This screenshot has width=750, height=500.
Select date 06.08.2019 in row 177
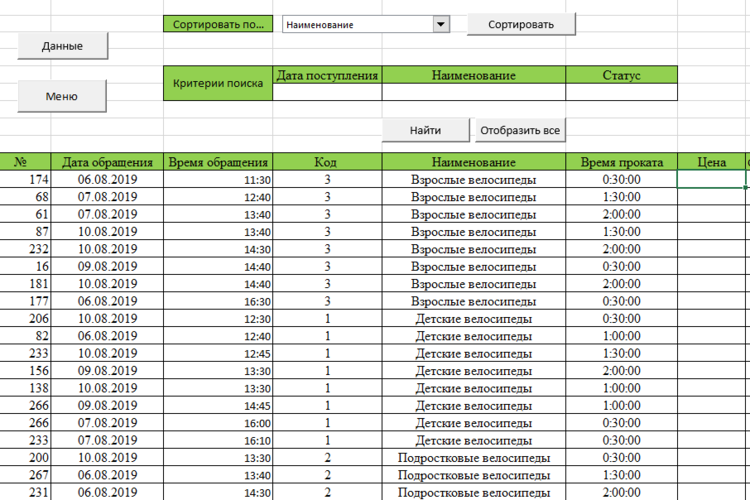click(107, 301)
